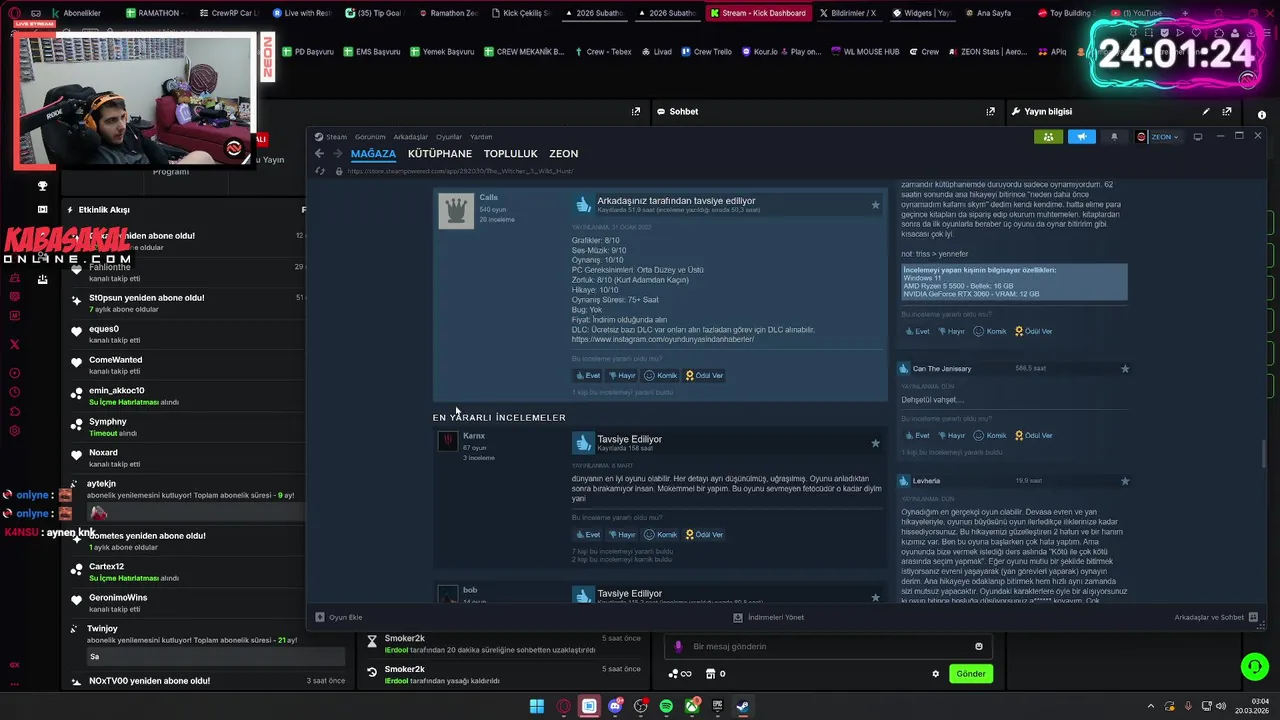Open Steam announcements megaphone button

pos(1082,137)
